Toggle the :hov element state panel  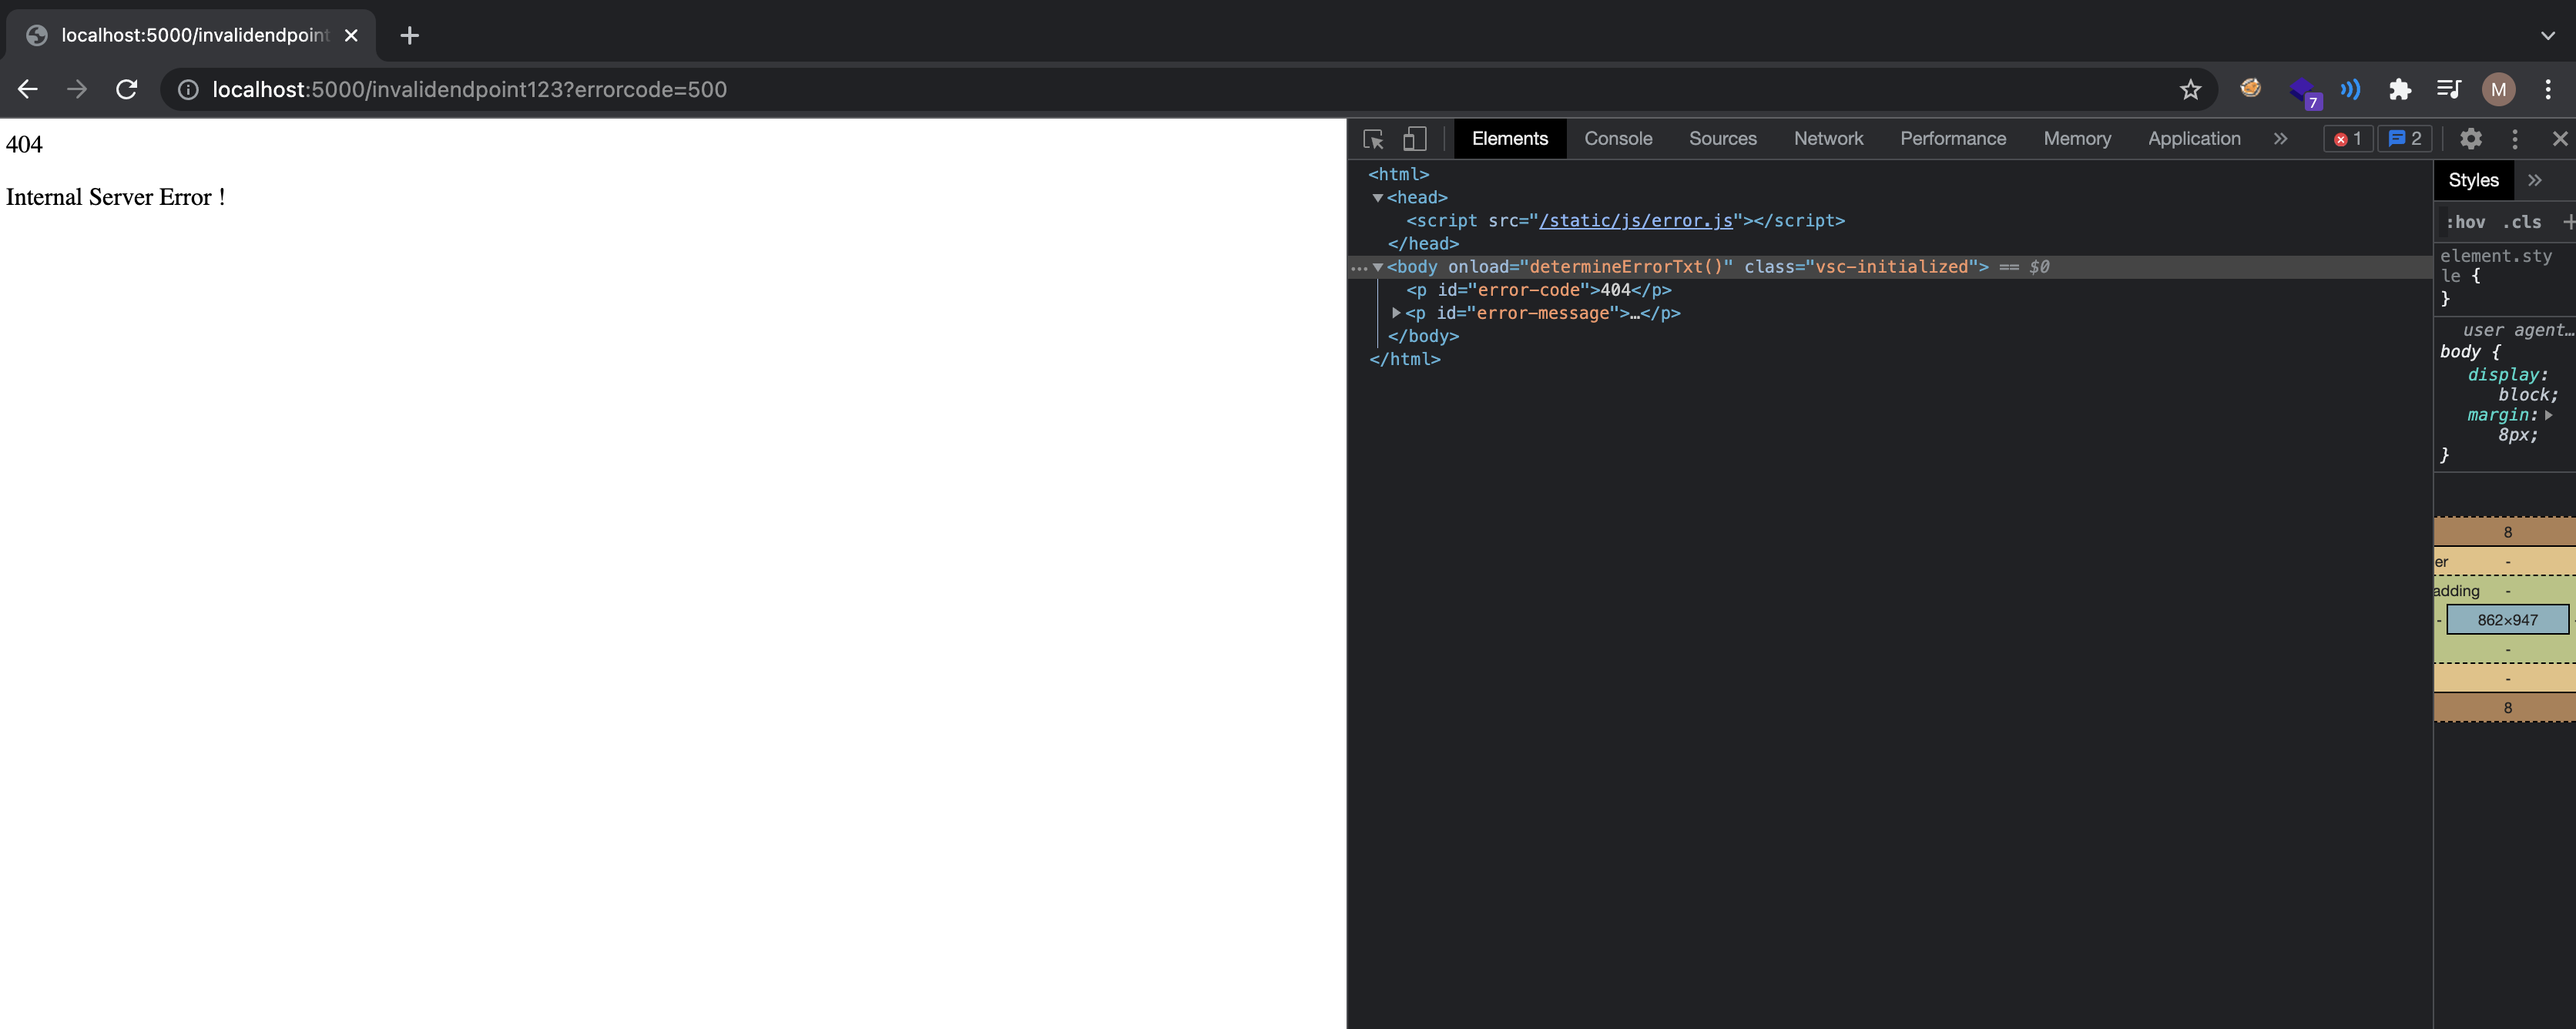click(x=2465, y=222)
